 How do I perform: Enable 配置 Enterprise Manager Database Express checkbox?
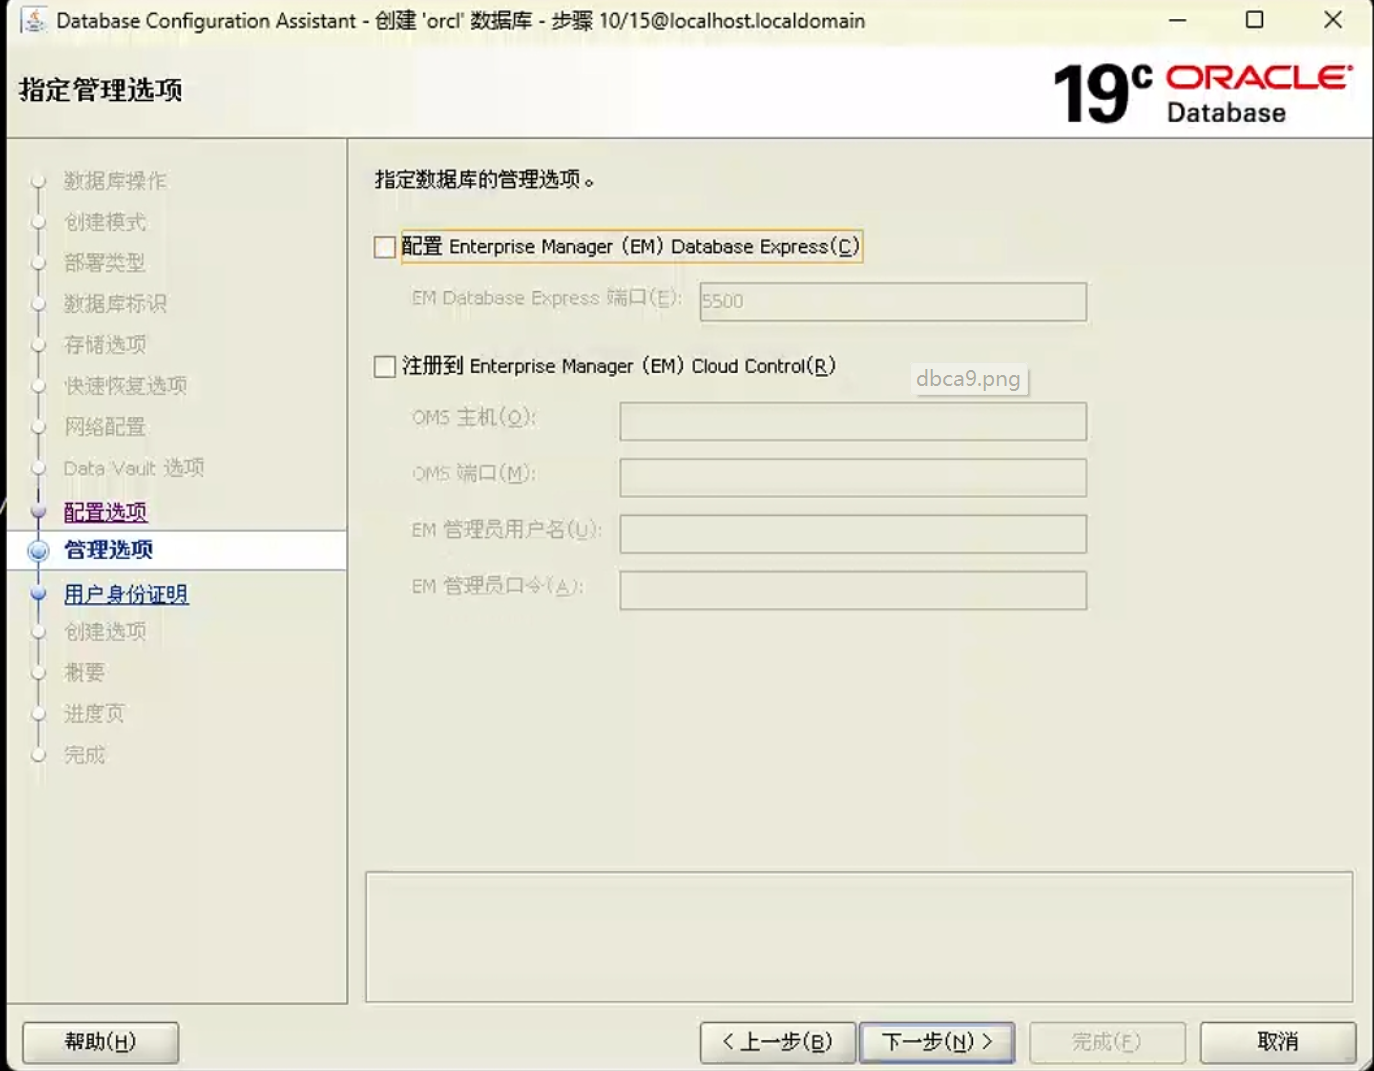(x=385, y=247)
